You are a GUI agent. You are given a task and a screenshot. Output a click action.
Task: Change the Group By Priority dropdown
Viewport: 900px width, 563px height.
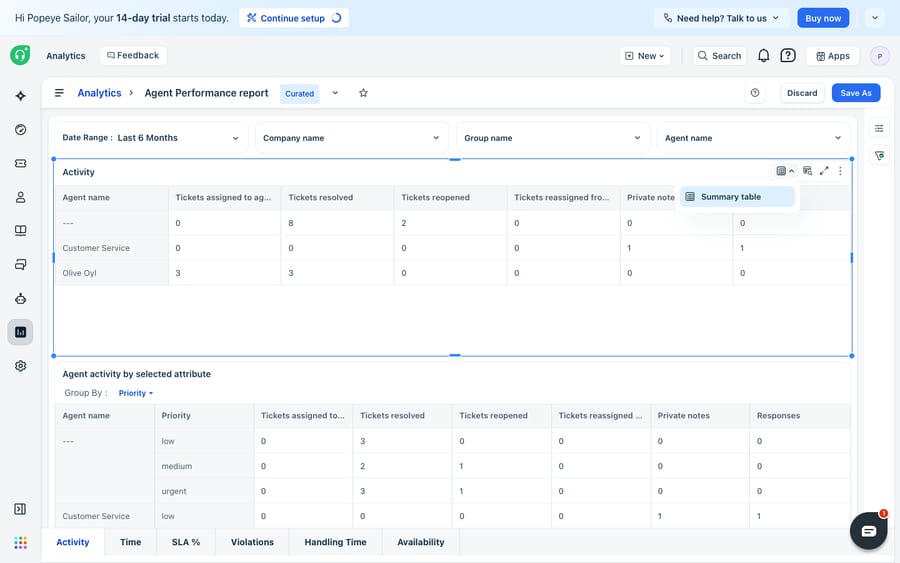click(x=136, y=393)
